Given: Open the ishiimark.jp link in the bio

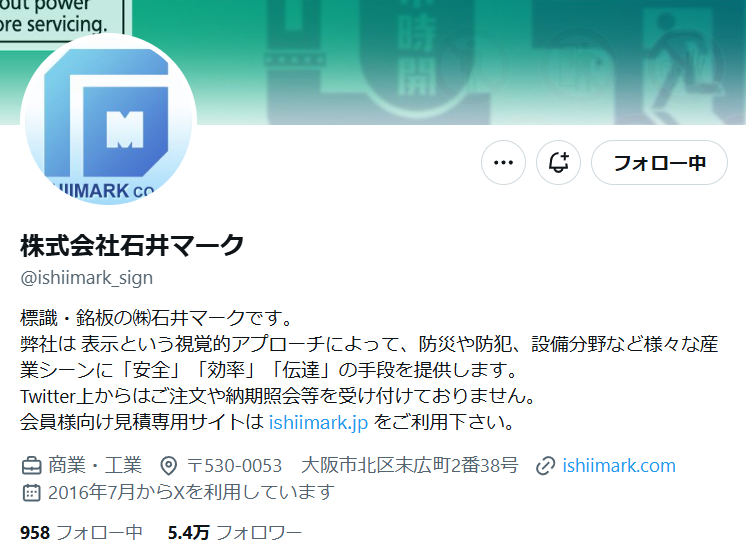Looking at the screenshot, I should (x=318, y=422).
